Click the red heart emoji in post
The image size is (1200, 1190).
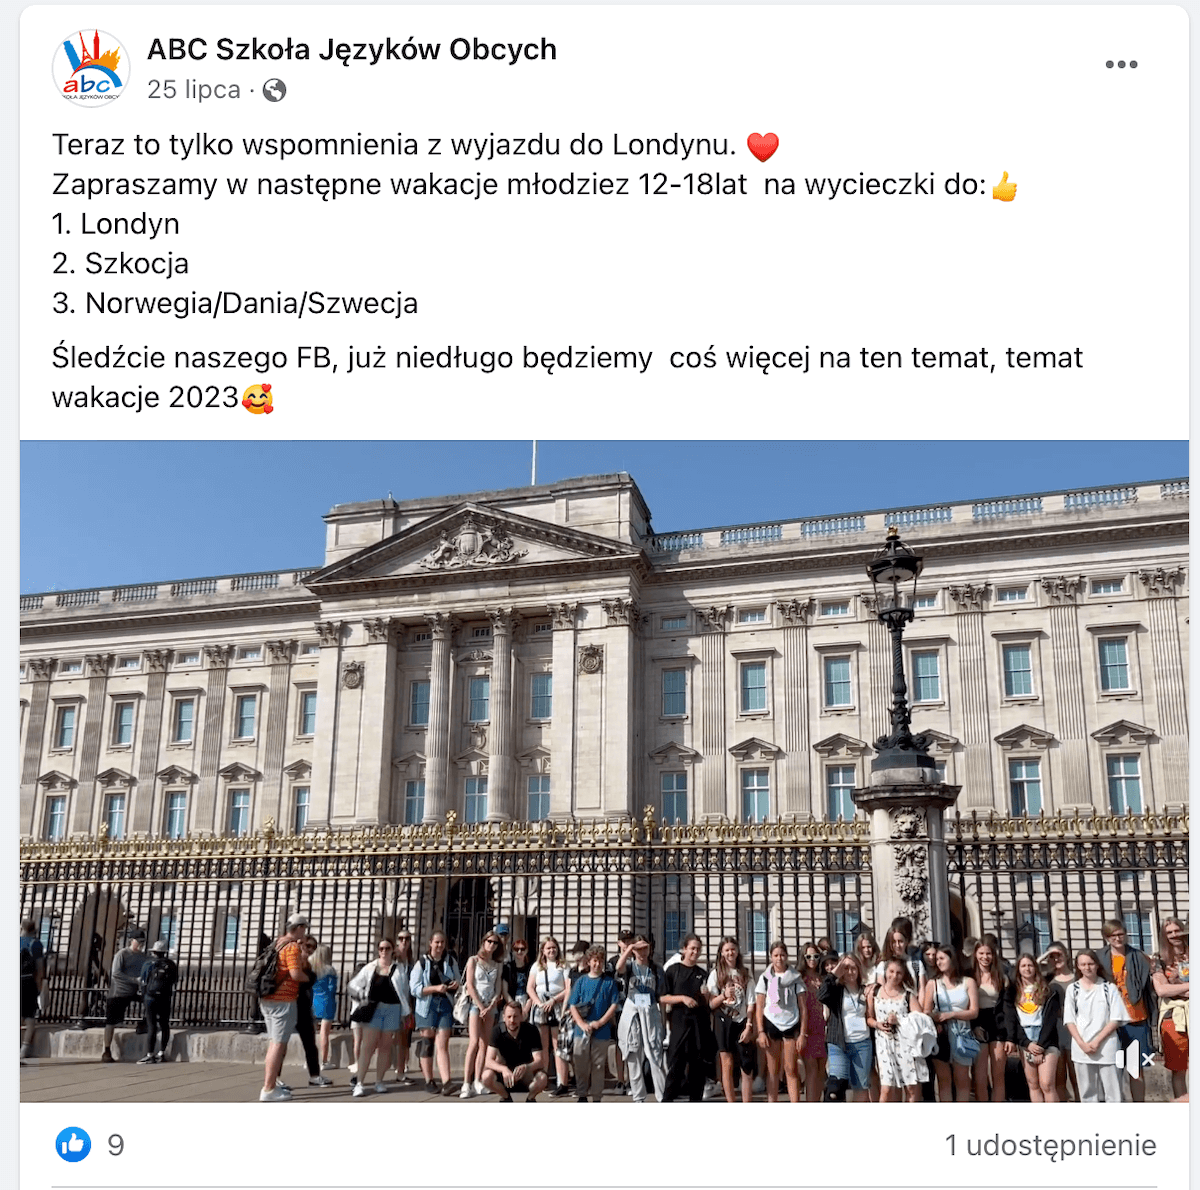pos(763,146)
